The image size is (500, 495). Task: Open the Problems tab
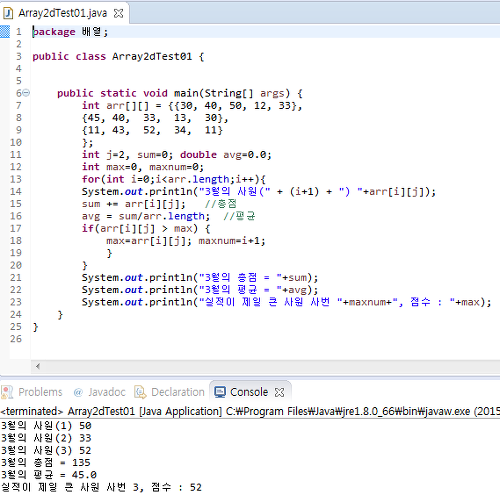40,392
